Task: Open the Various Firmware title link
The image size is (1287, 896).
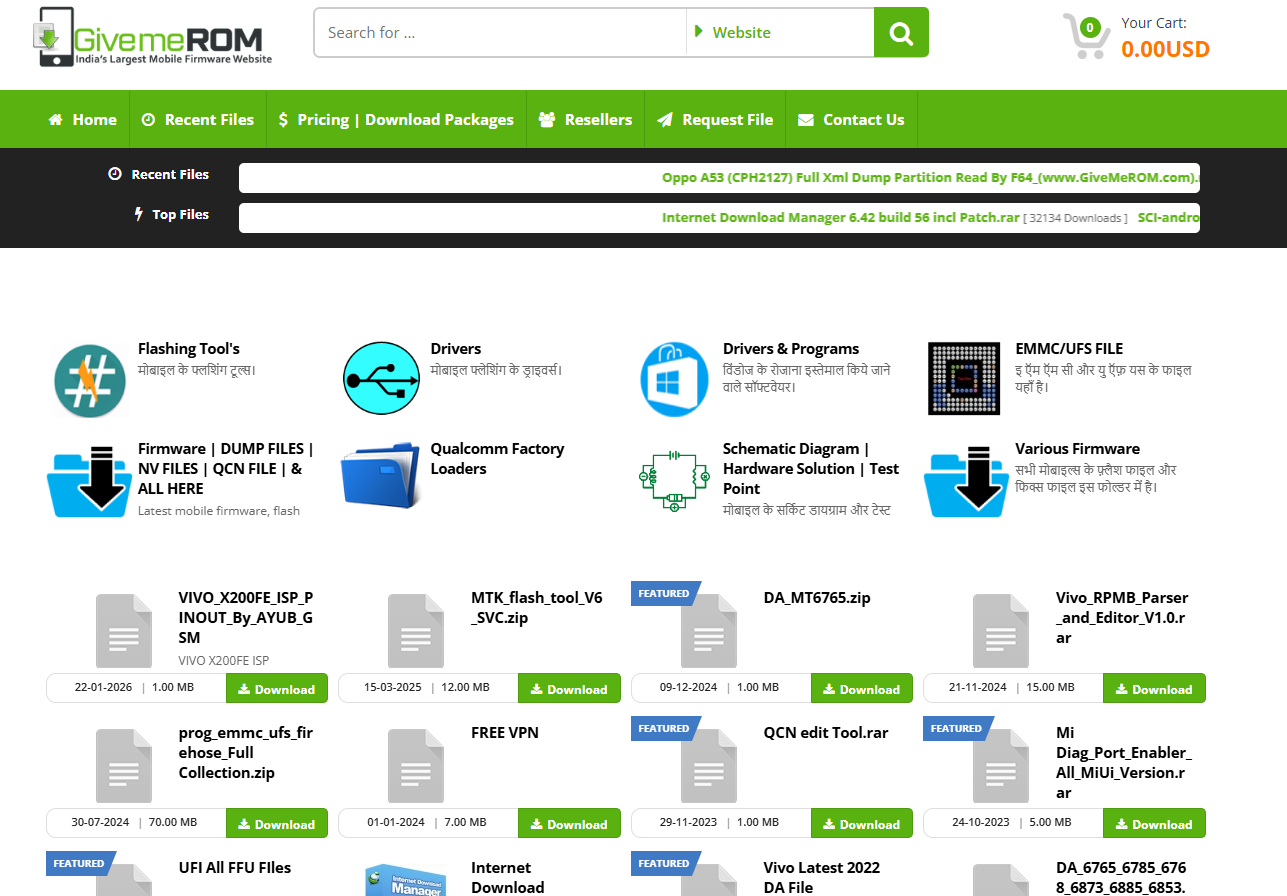Action: coord(1077,449)
